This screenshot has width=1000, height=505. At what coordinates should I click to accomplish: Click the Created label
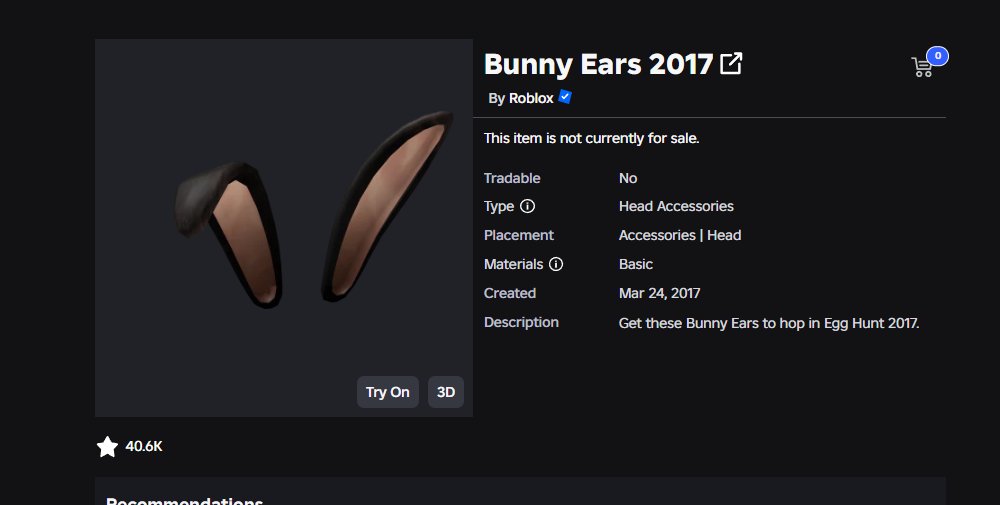(510, 293)
